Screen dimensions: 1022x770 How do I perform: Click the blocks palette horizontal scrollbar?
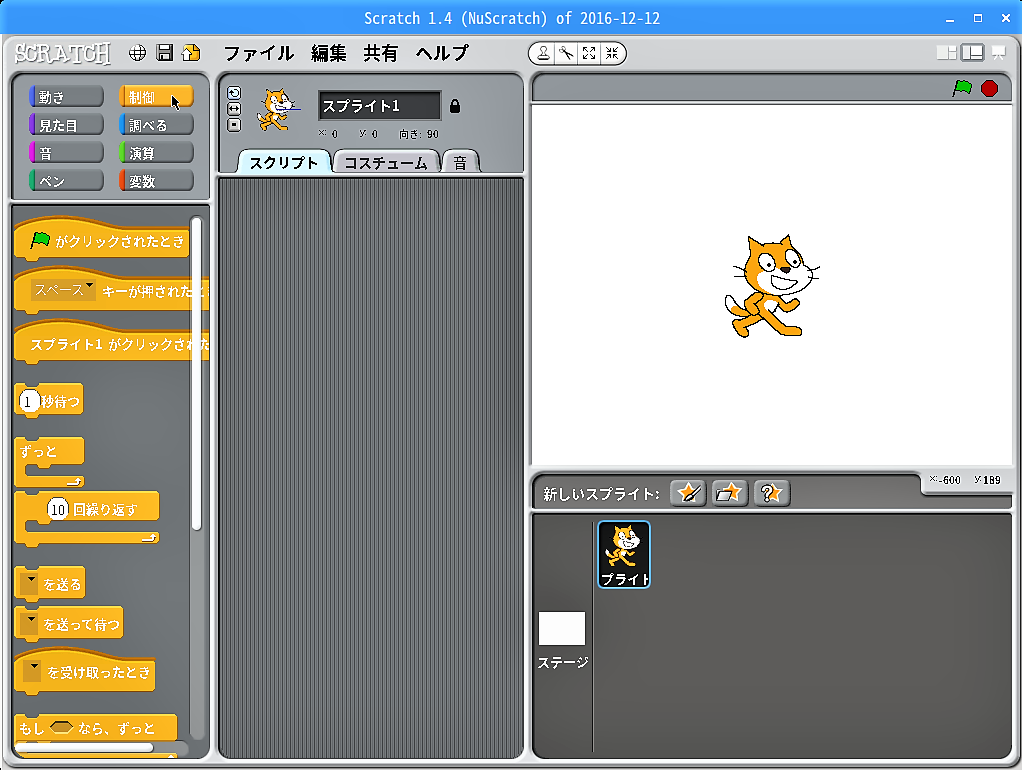(83, 747)
